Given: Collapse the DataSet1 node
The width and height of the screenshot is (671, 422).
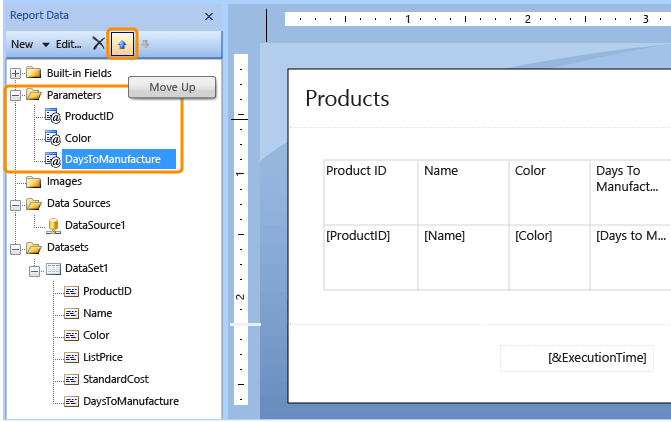Looking at the screenshot, I should [34, 271].
